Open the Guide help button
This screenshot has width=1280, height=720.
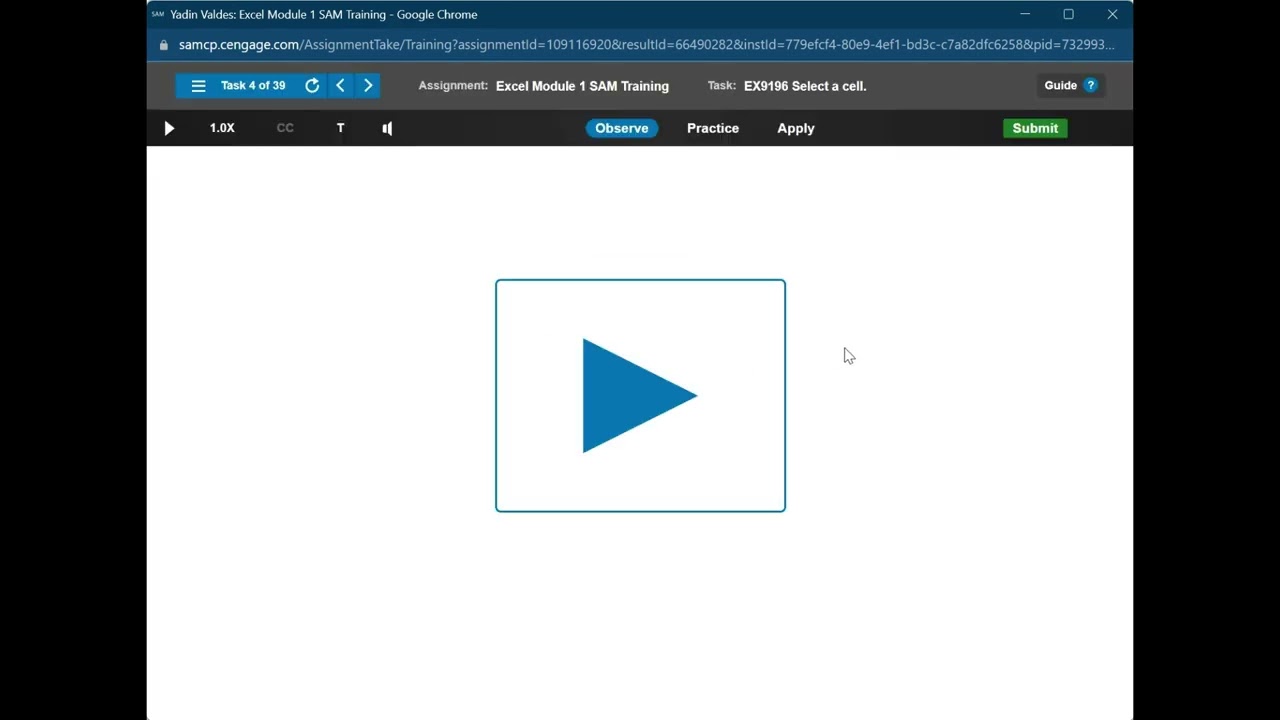click(1070, 86)
